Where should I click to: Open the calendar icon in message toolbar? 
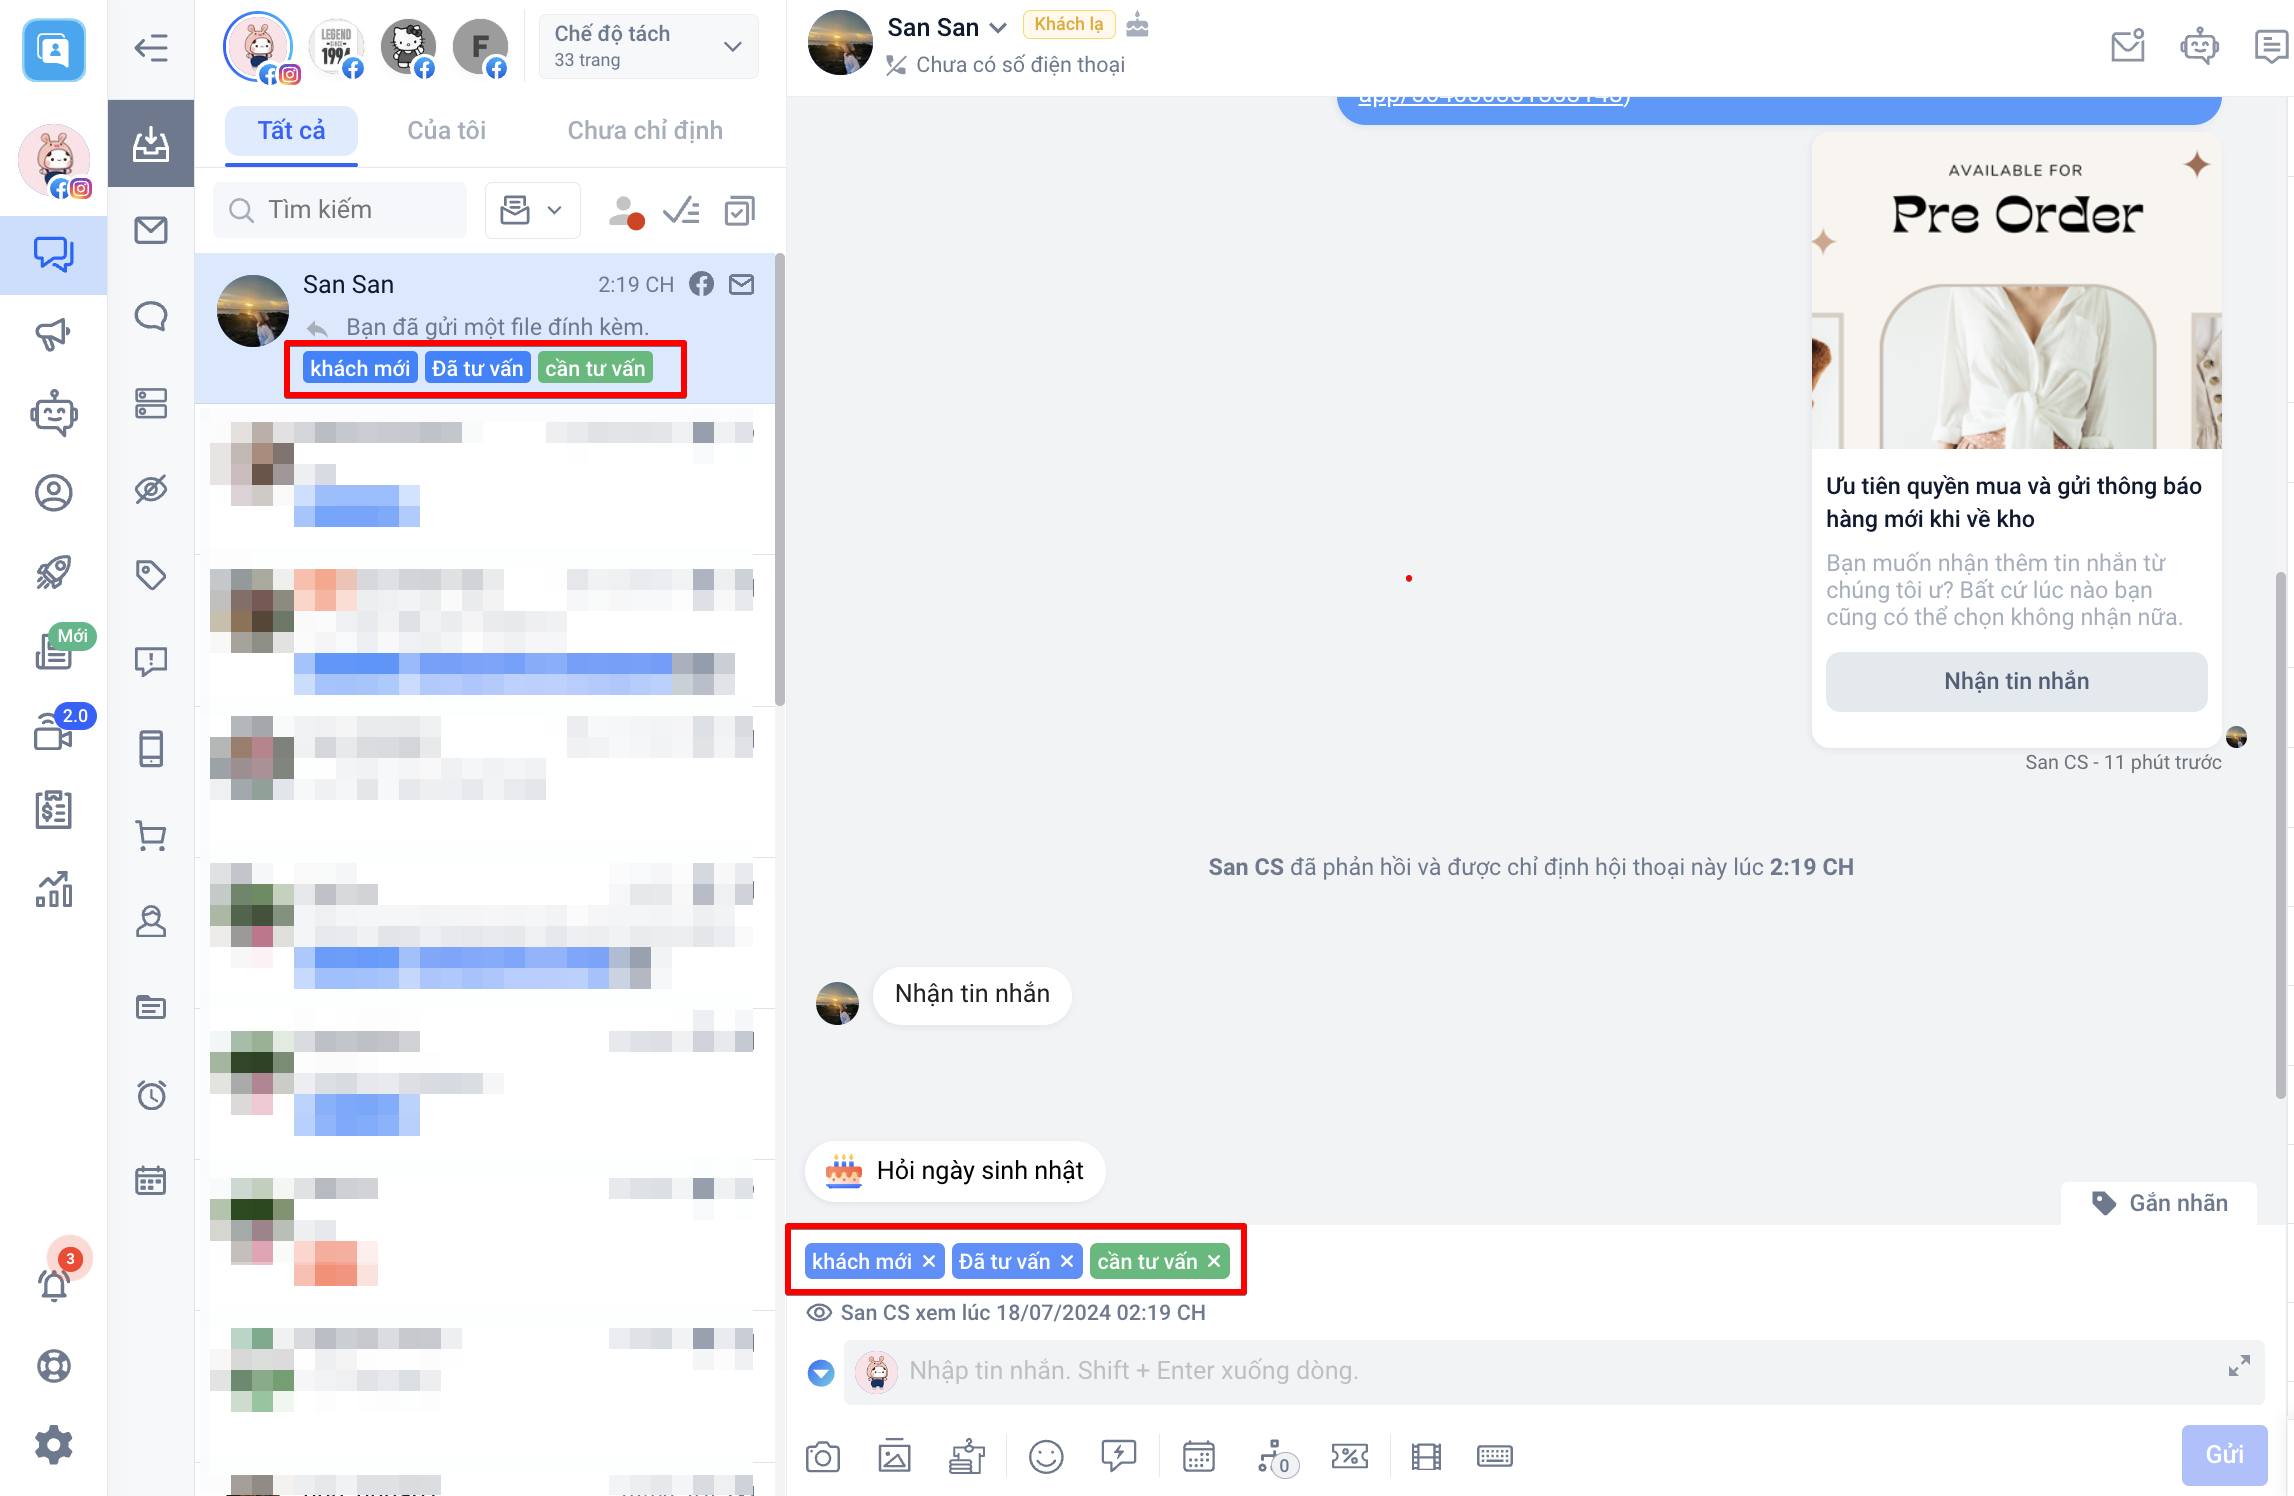coord(1198,1457)
